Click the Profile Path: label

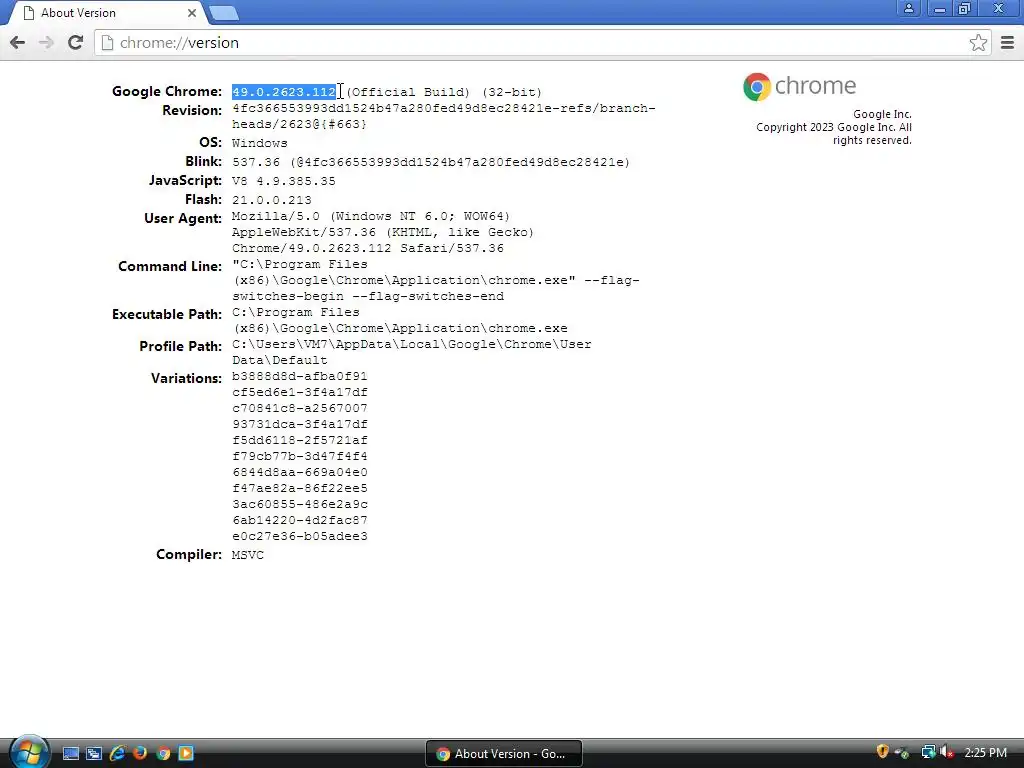[180, 347]
